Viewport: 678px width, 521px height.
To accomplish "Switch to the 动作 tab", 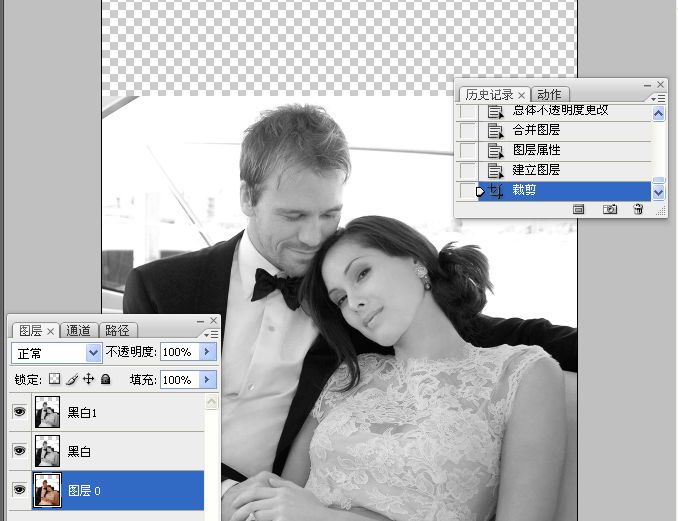I will coord(547,94).
